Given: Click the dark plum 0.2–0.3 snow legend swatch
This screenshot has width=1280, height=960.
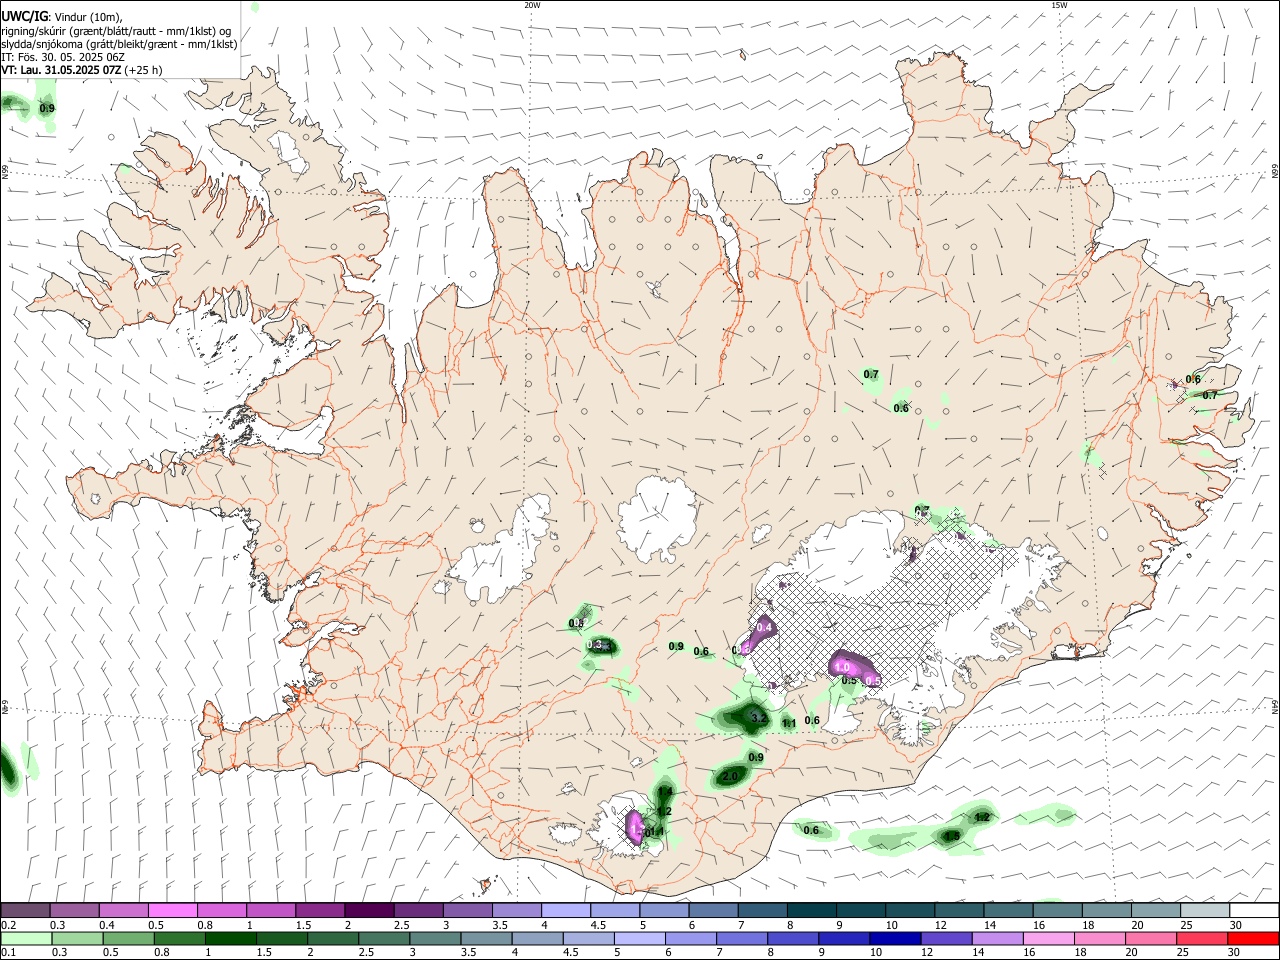Looking at the screenshot, I should pyautogui.click(x=26, y=911).
